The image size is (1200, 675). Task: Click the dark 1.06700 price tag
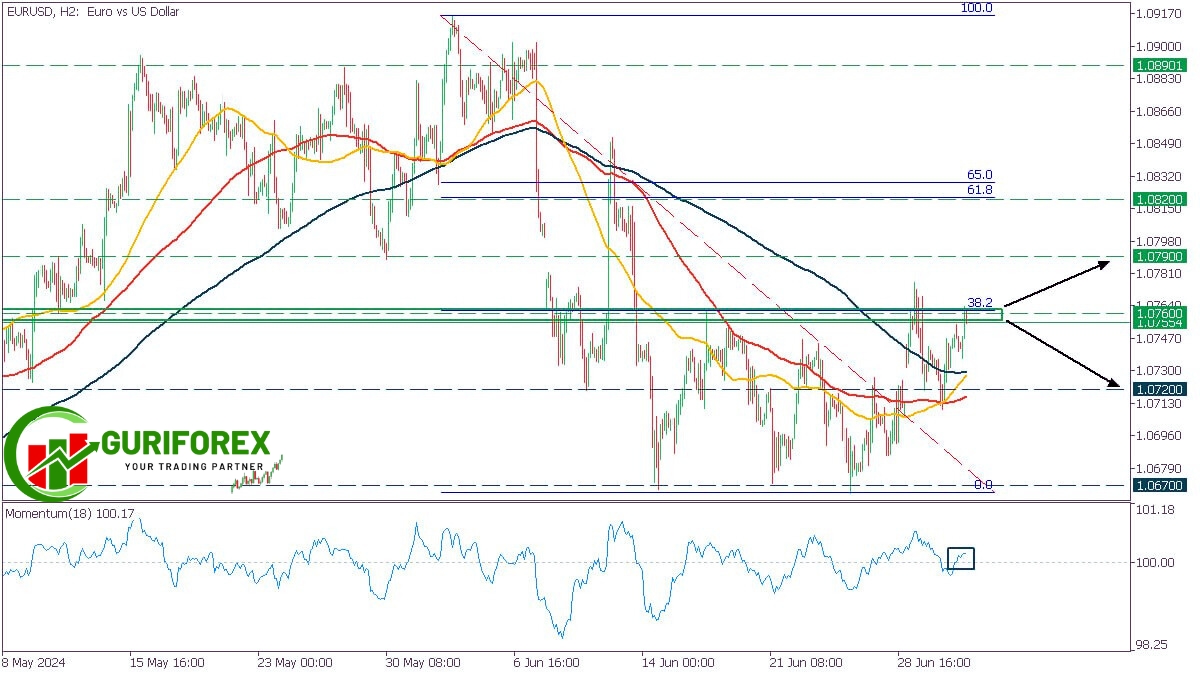[1159, 485]
